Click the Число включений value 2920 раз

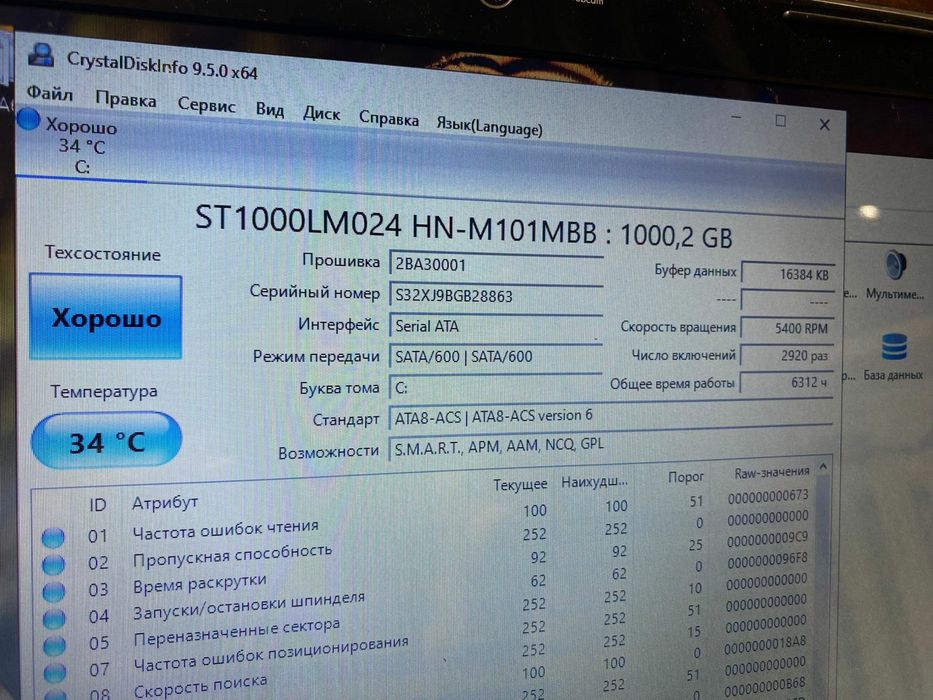pos(787,355)
